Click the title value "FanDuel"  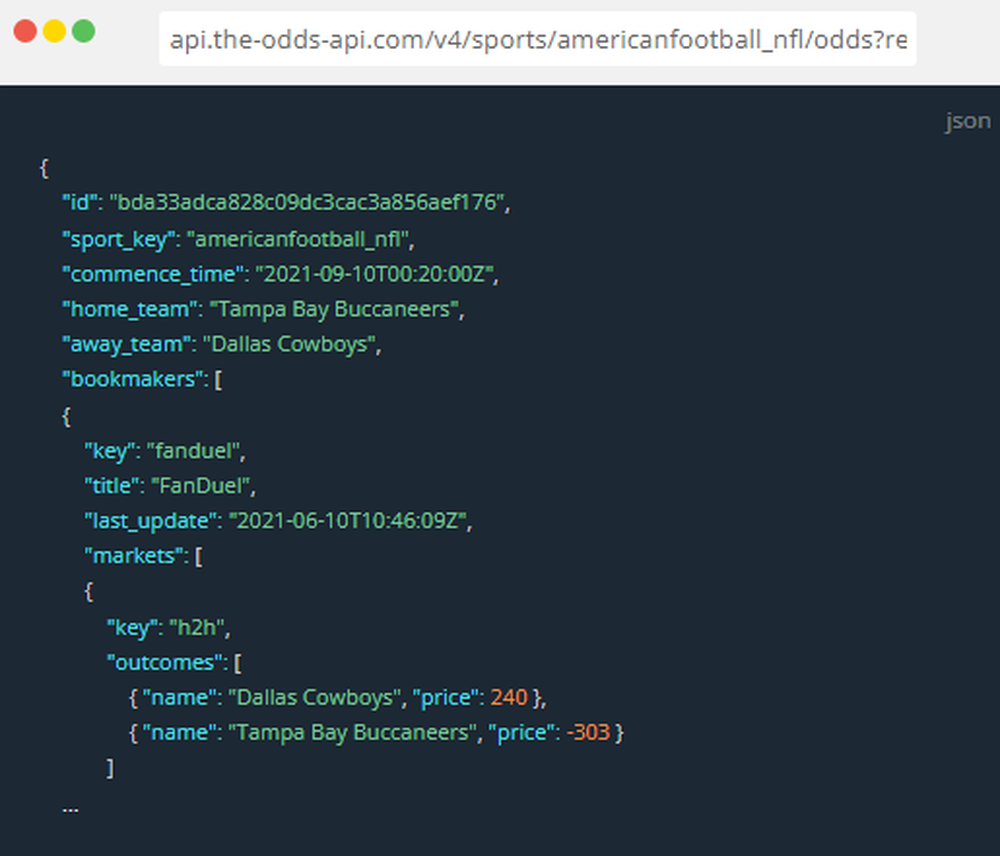[200, 486]
